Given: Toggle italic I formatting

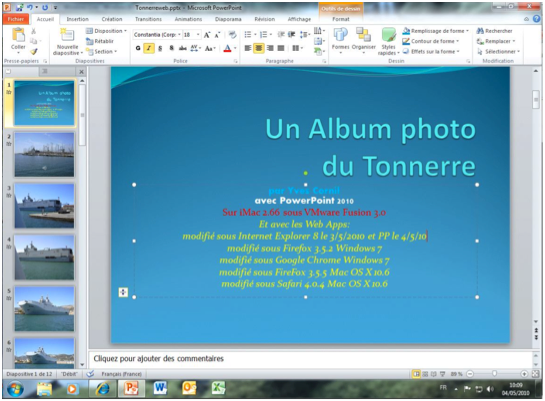Looking at the screenshot, I should [149, 48].
